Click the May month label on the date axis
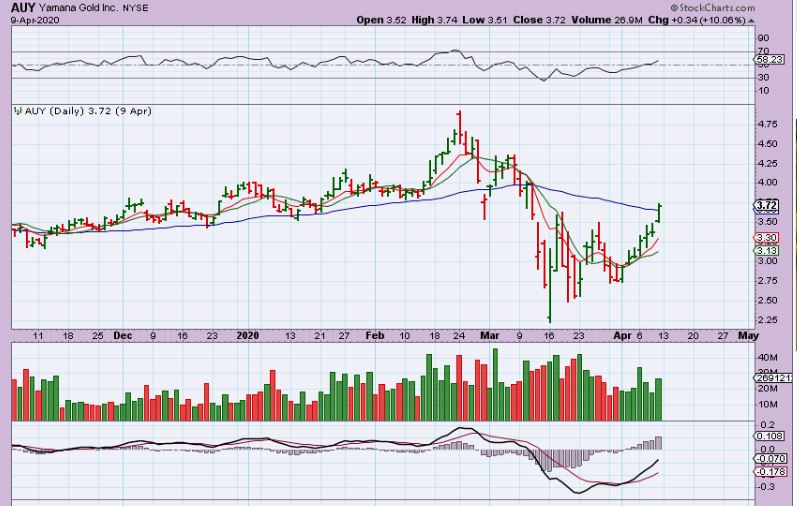The image size is (797, 506). coord(748,336)
